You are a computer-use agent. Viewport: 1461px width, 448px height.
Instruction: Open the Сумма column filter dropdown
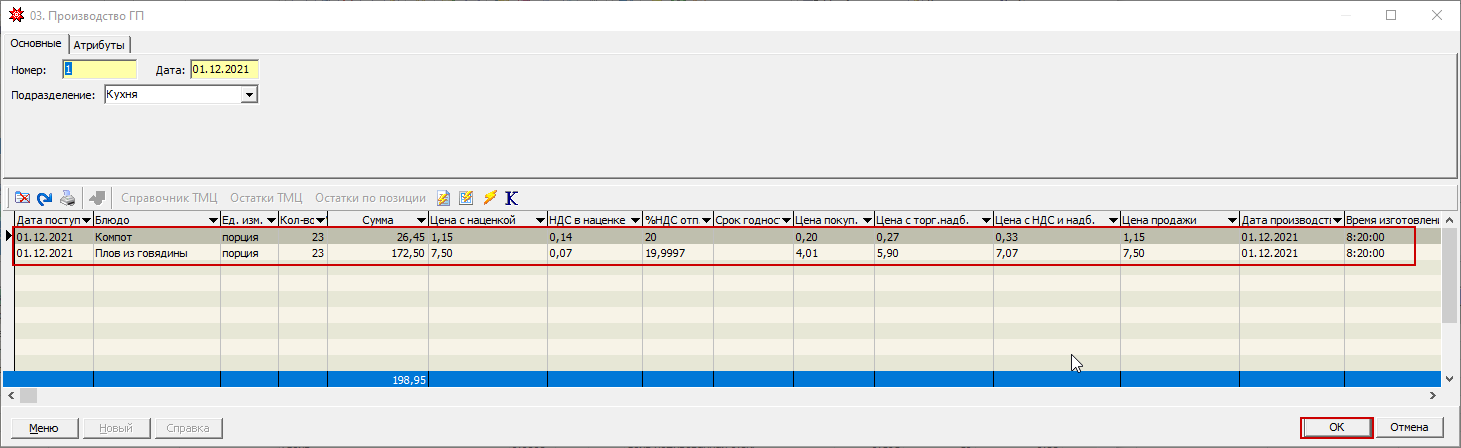pyautogui.click(x=420, y=220)
